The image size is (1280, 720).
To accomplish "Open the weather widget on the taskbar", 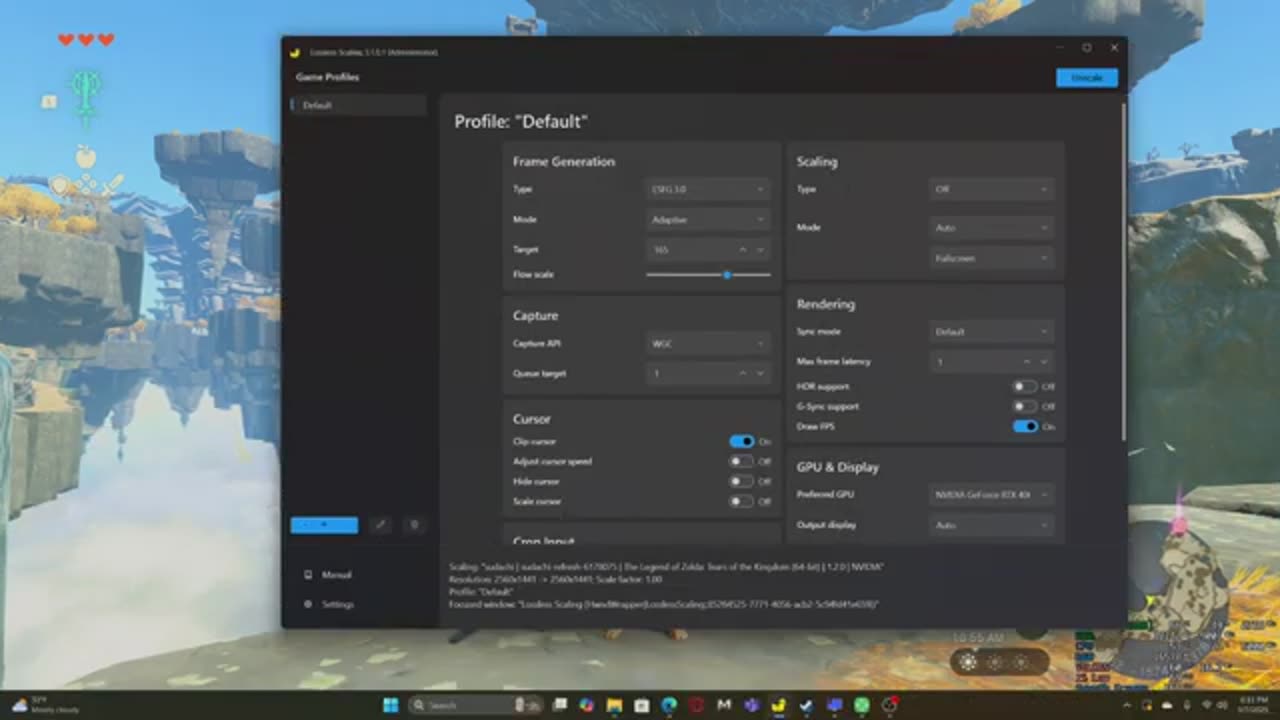I will coord(45,705).
